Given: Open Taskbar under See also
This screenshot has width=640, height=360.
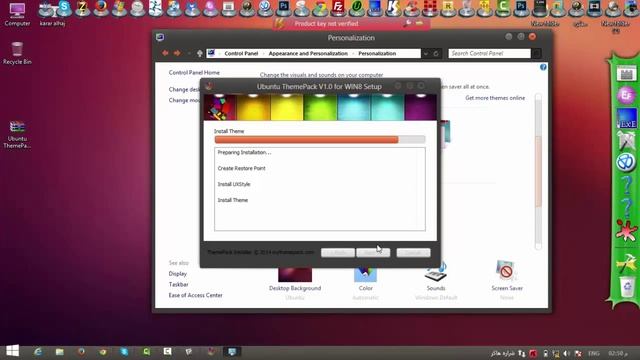Looking at the screenshot, I should click(178, 284).
